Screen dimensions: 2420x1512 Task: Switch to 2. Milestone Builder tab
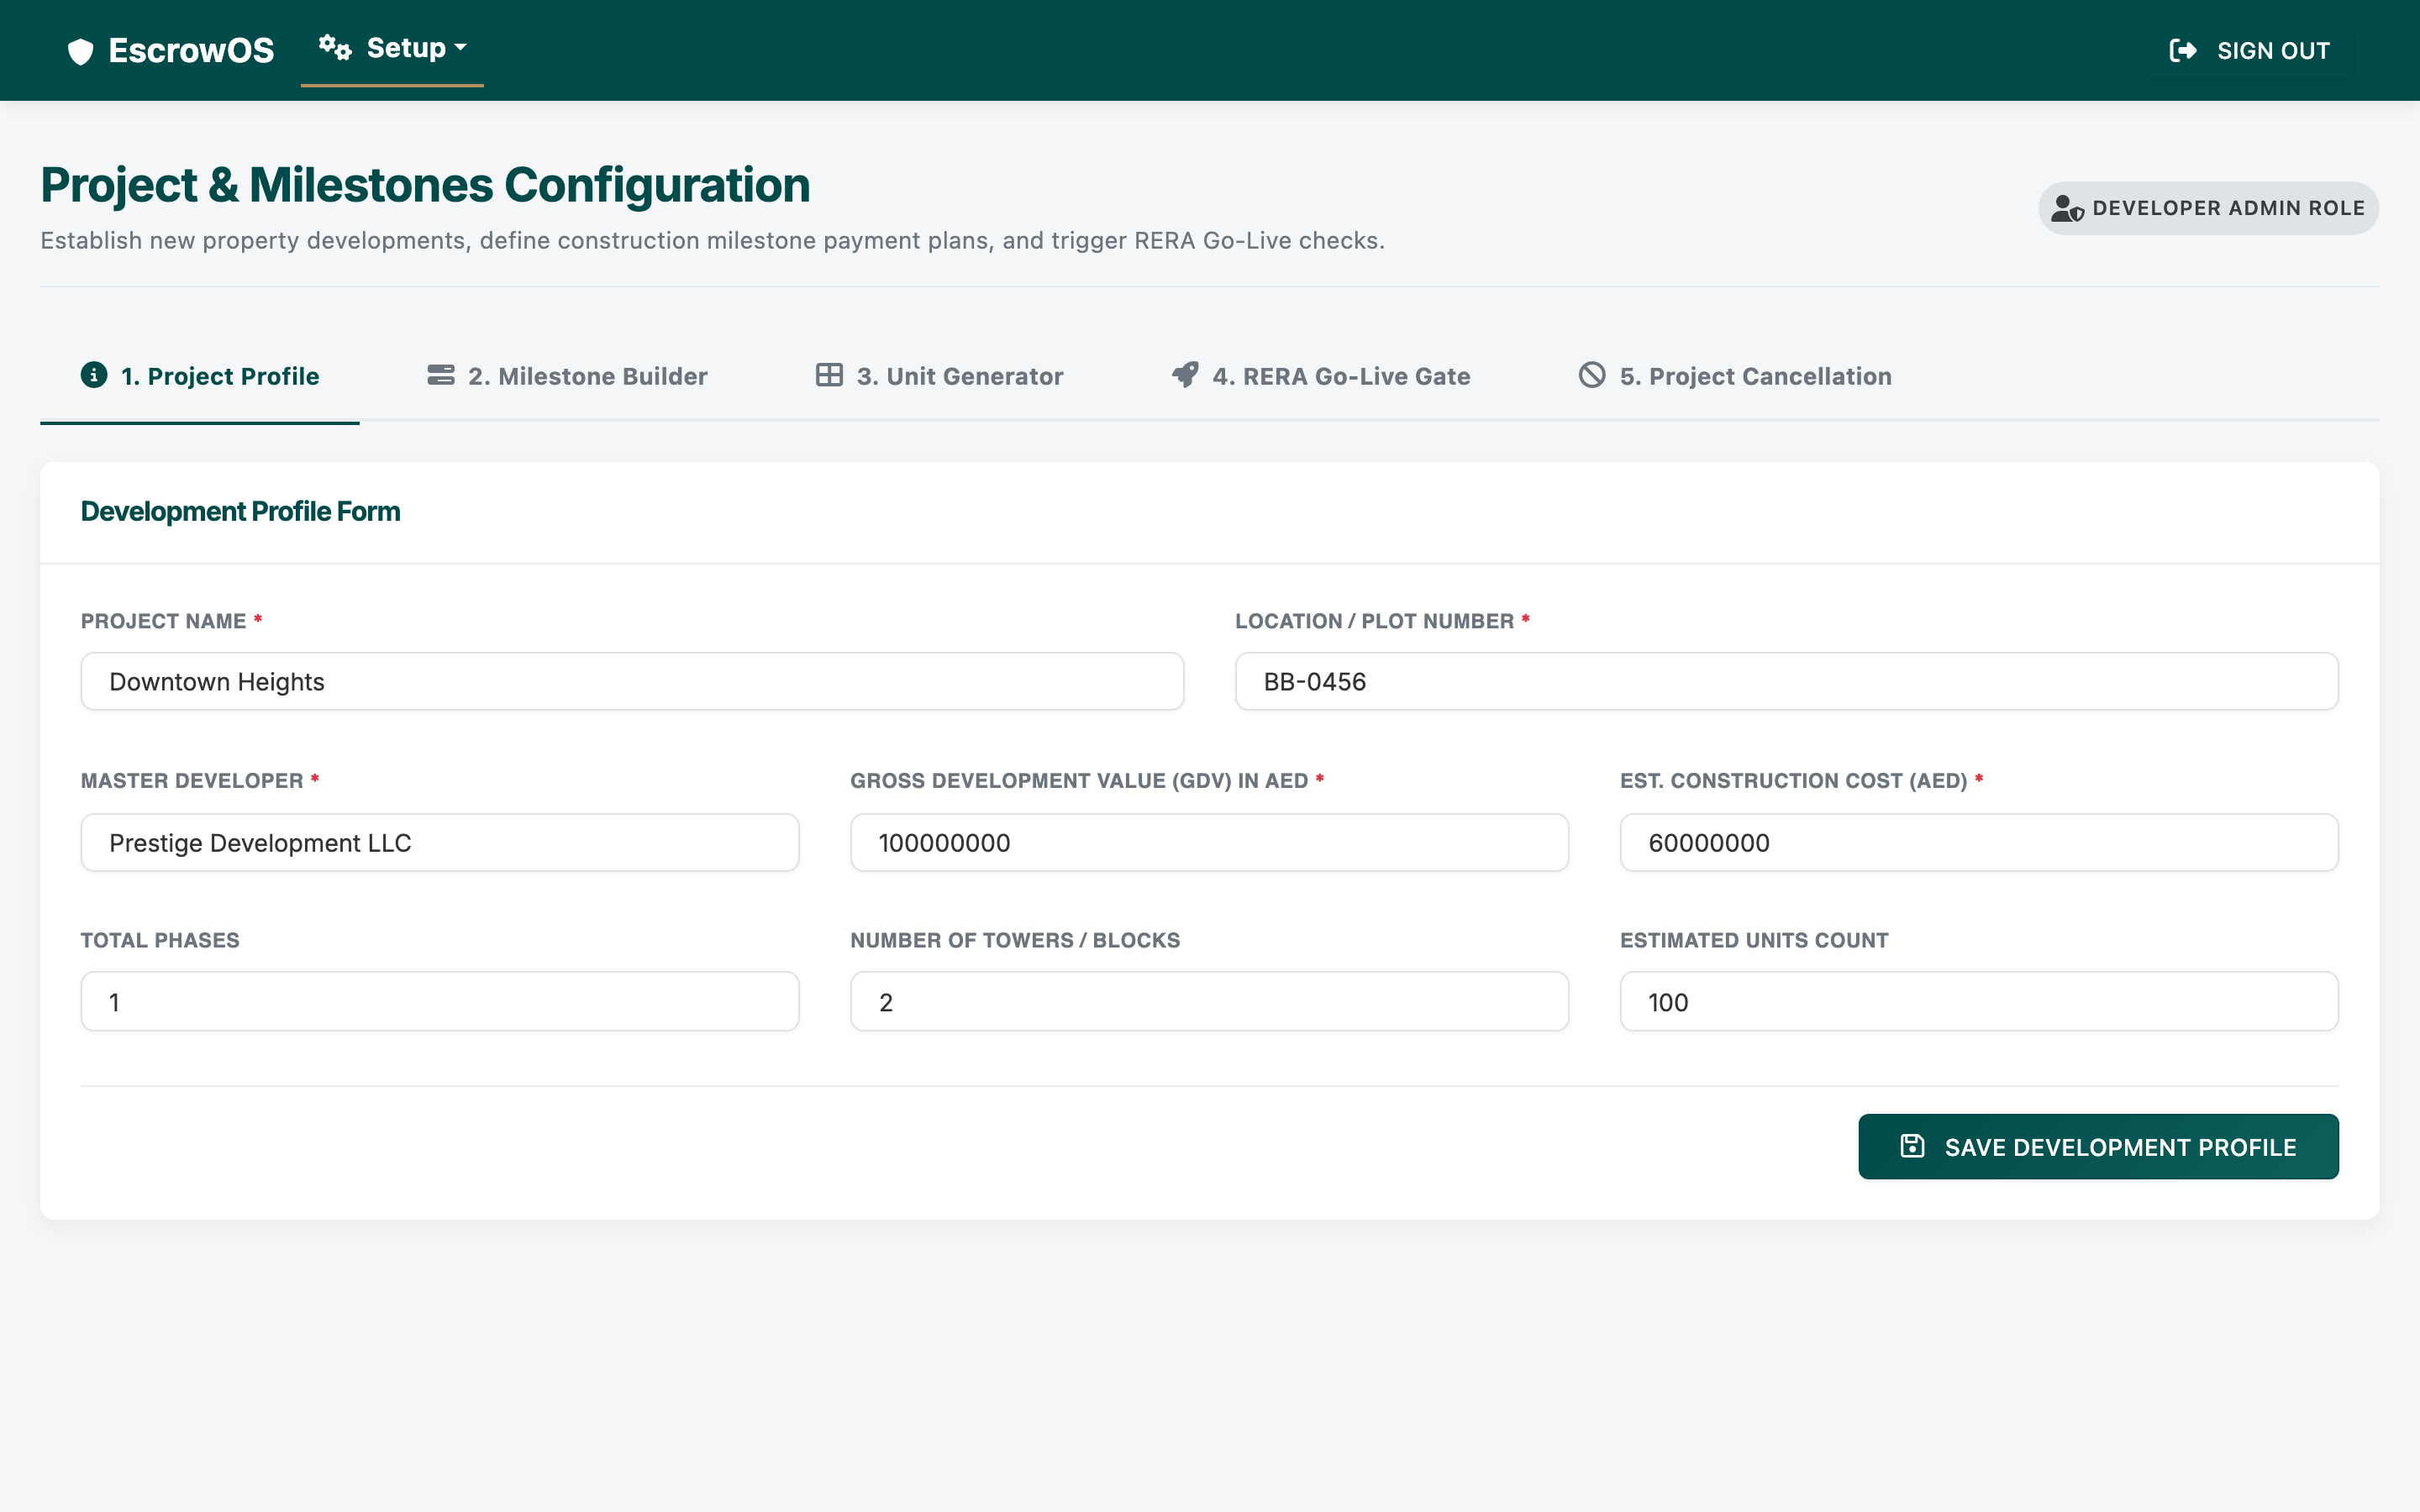pyautogui.click(x=567, y=376)
